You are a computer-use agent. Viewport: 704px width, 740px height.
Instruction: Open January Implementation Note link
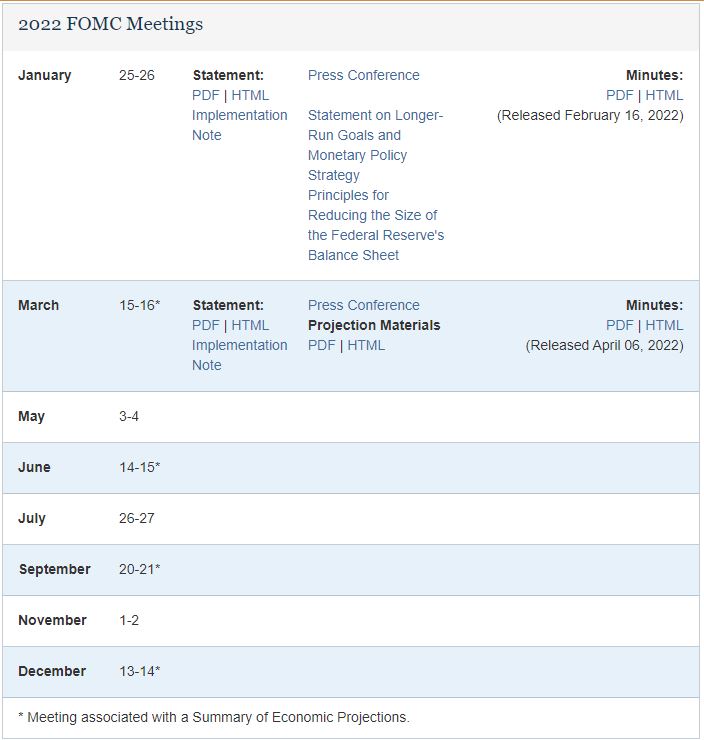point(240,125)
